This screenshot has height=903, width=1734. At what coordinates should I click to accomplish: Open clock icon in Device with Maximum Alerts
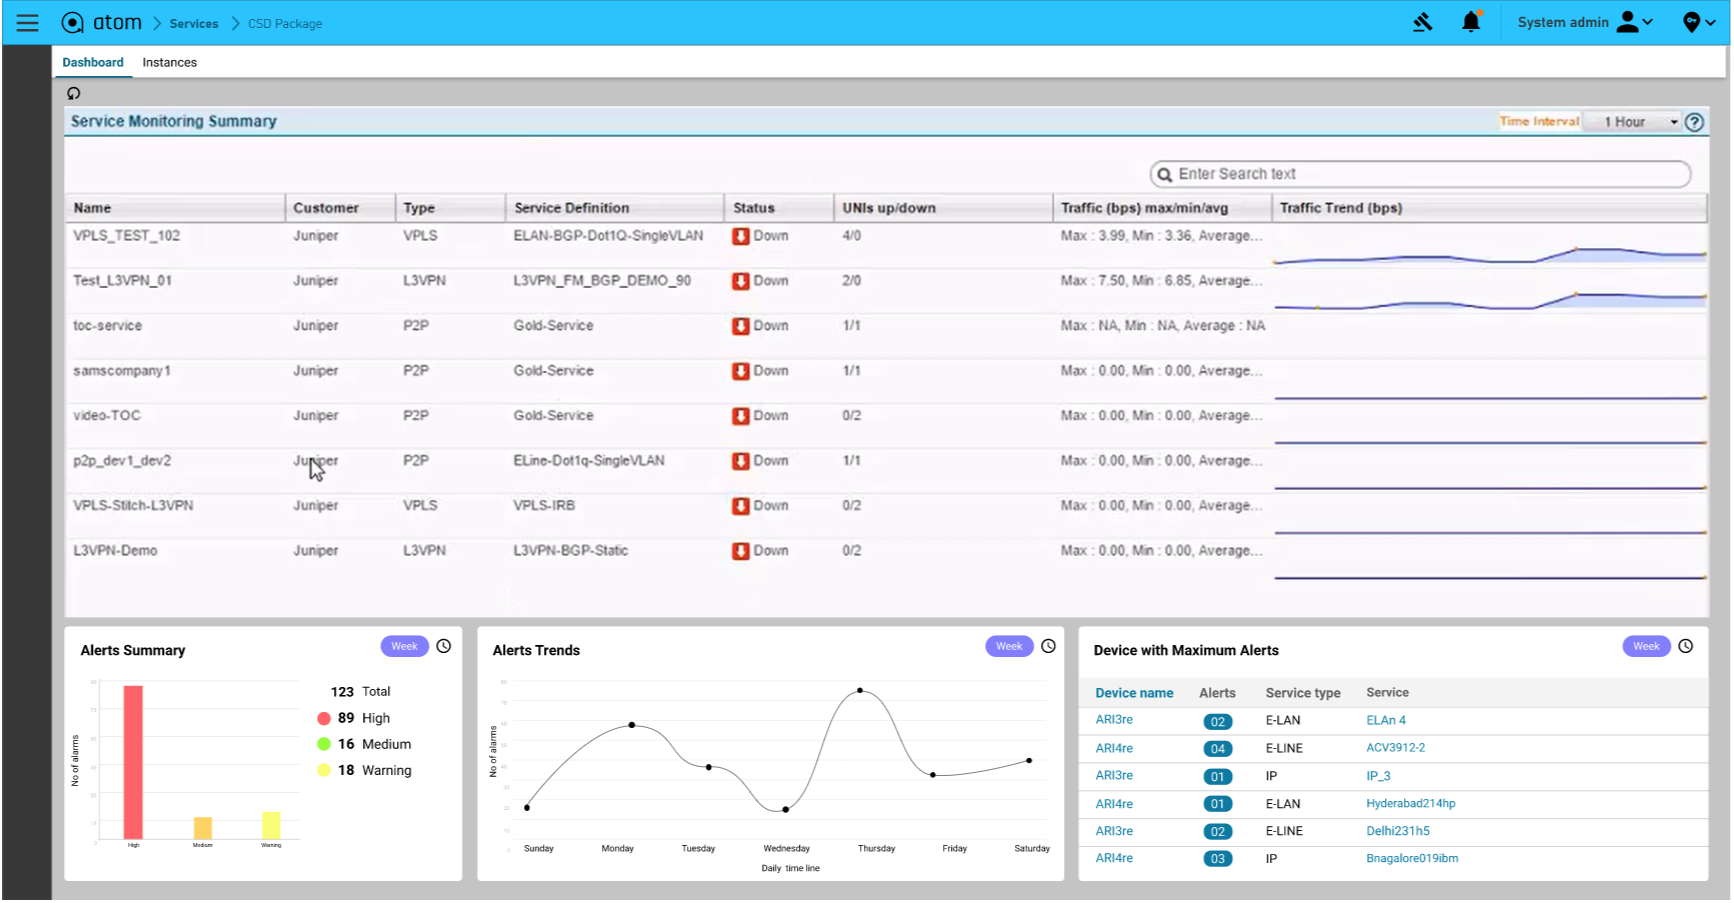tap(1686, 647)
